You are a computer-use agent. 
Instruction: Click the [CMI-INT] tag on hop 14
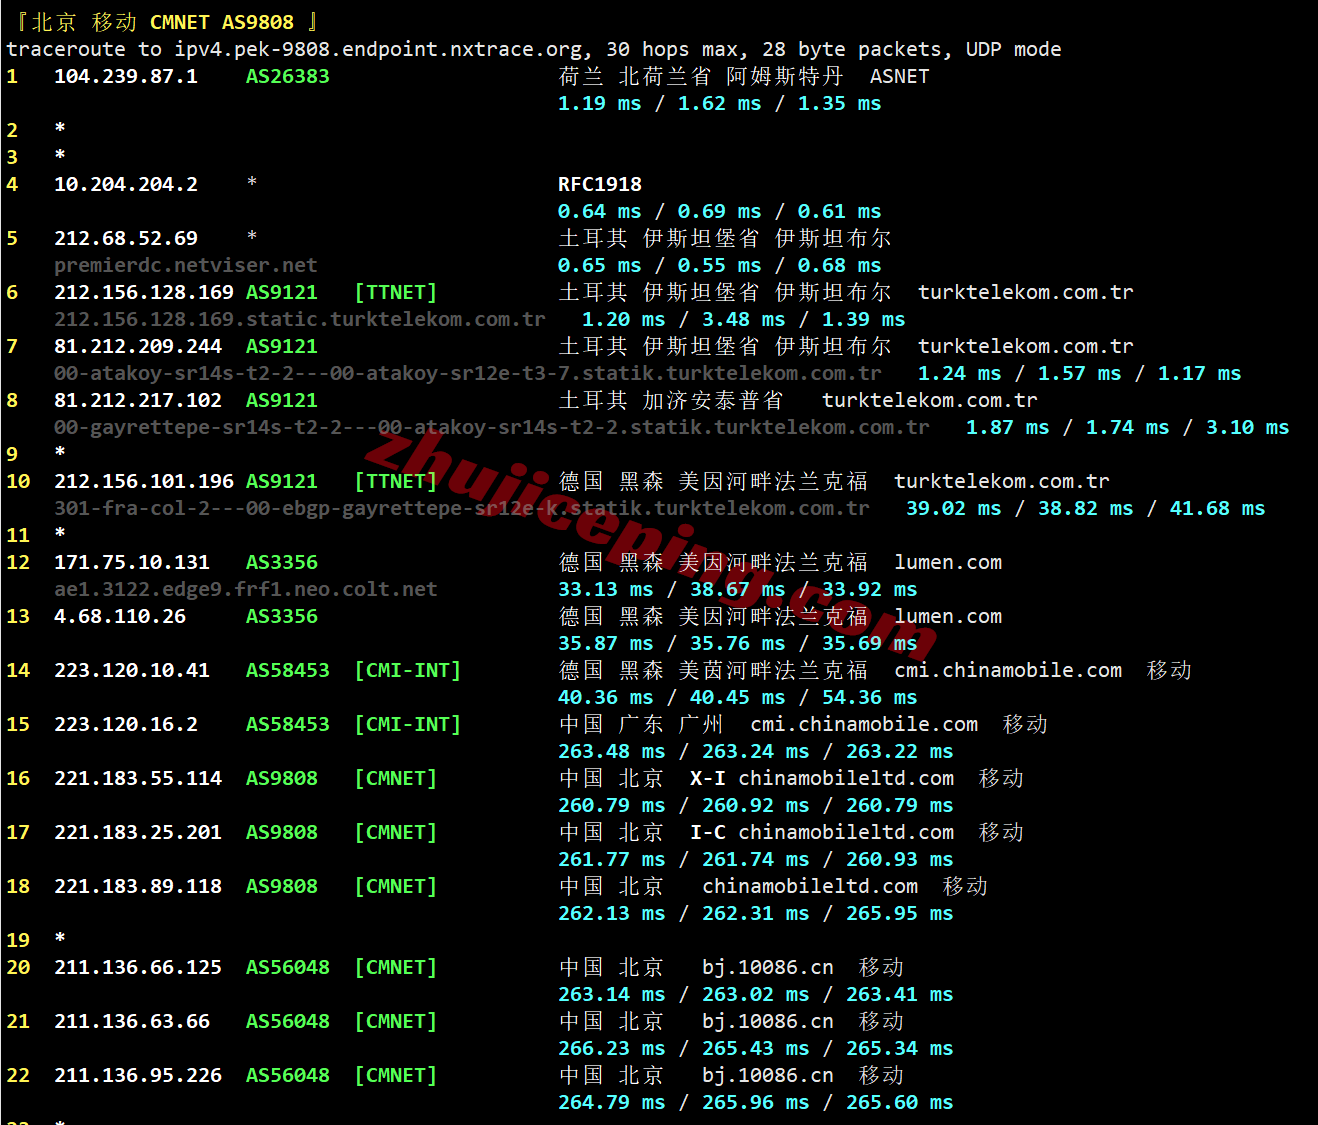point(408,670)
